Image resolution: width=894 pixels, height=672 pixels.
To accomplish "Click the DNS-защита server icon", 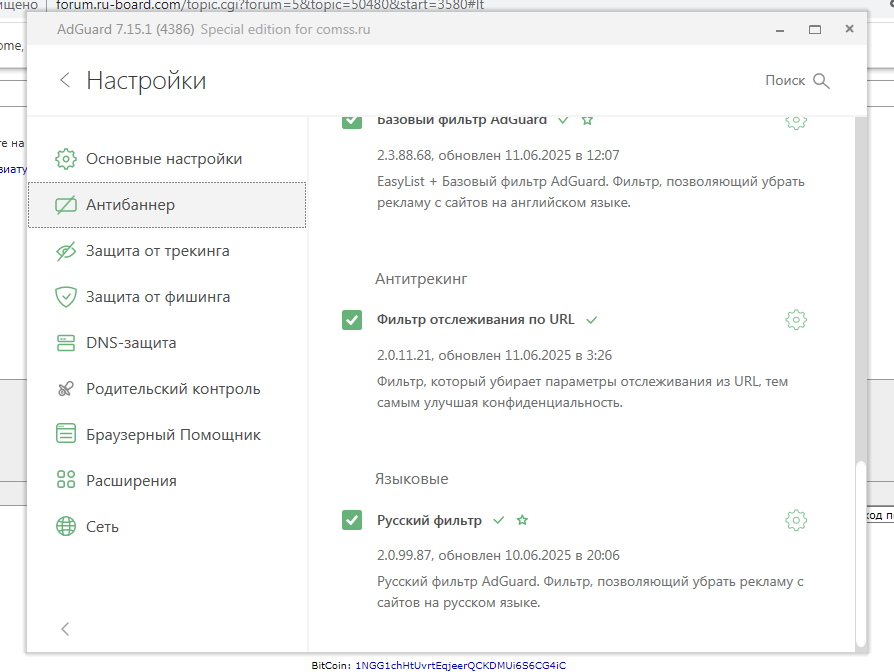I will pyautogui.click(x=66, y=343).
